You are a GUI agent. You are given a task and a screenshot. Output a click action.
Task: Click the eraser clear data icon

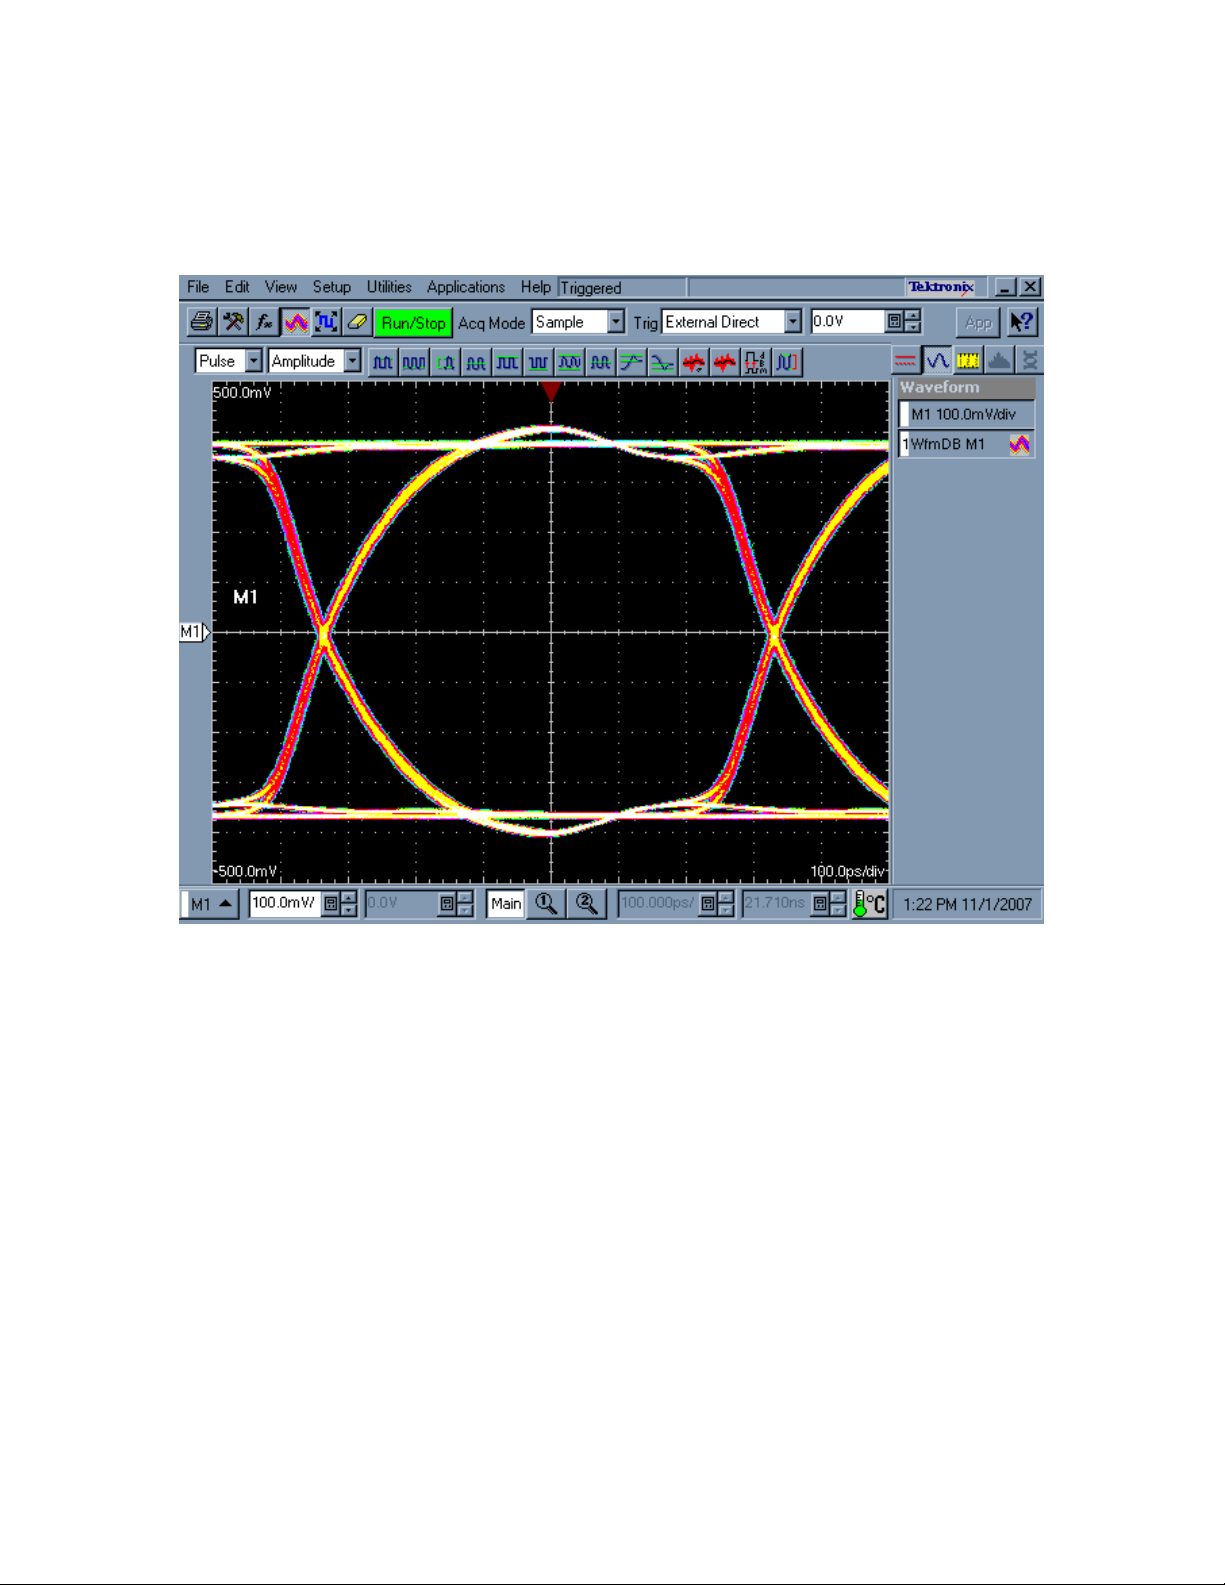(357, 322)
